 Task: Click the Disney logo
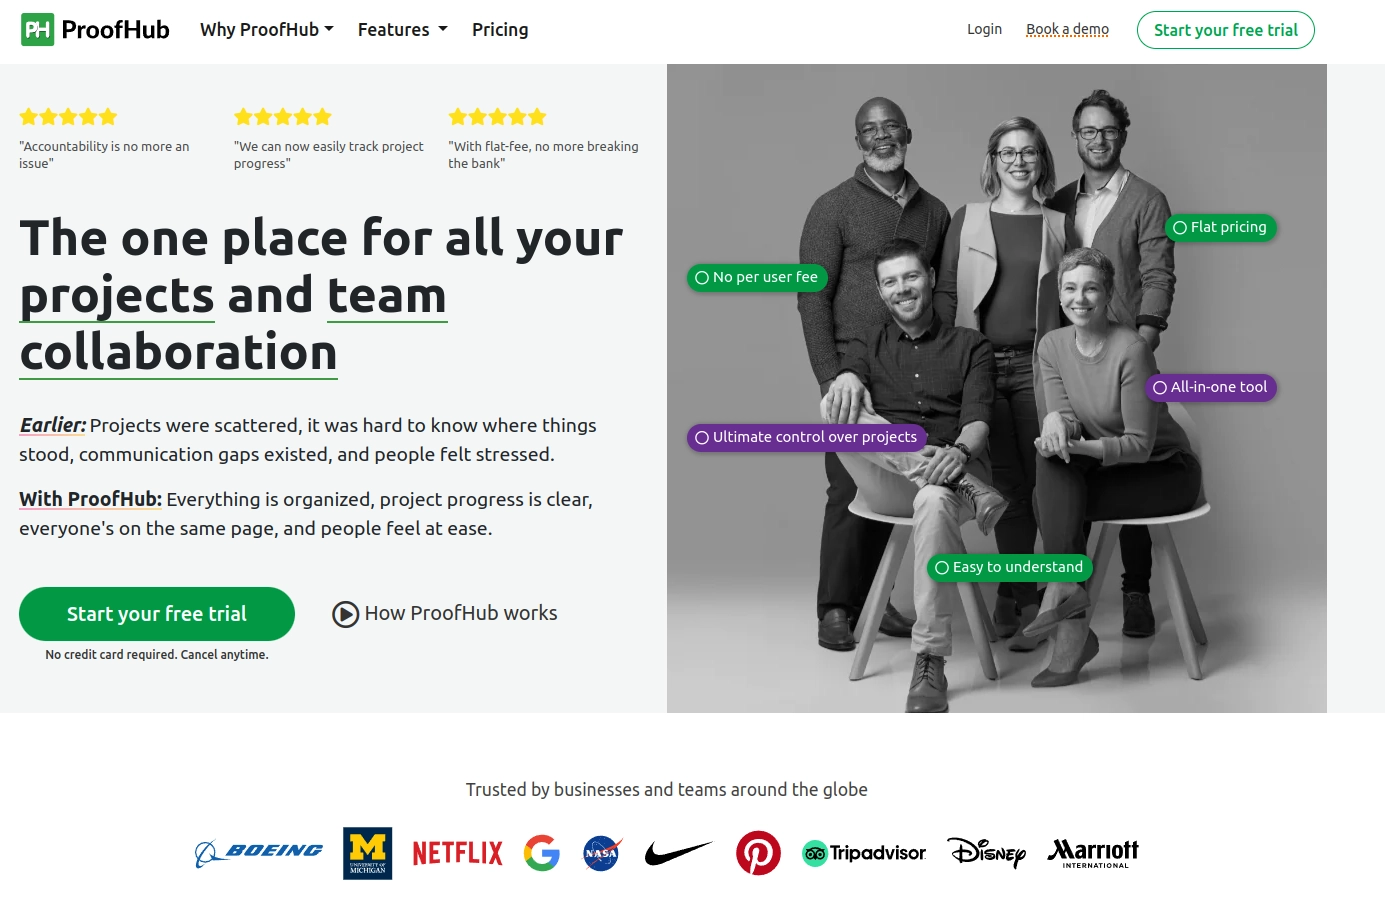pyautogui.click(x=987, y=853)
